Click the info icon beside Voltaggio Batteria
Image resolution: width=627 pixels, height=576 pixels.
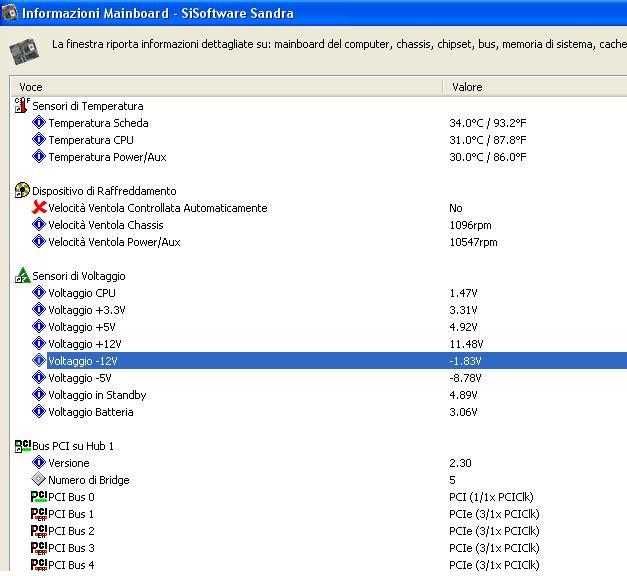pos(39,411)
